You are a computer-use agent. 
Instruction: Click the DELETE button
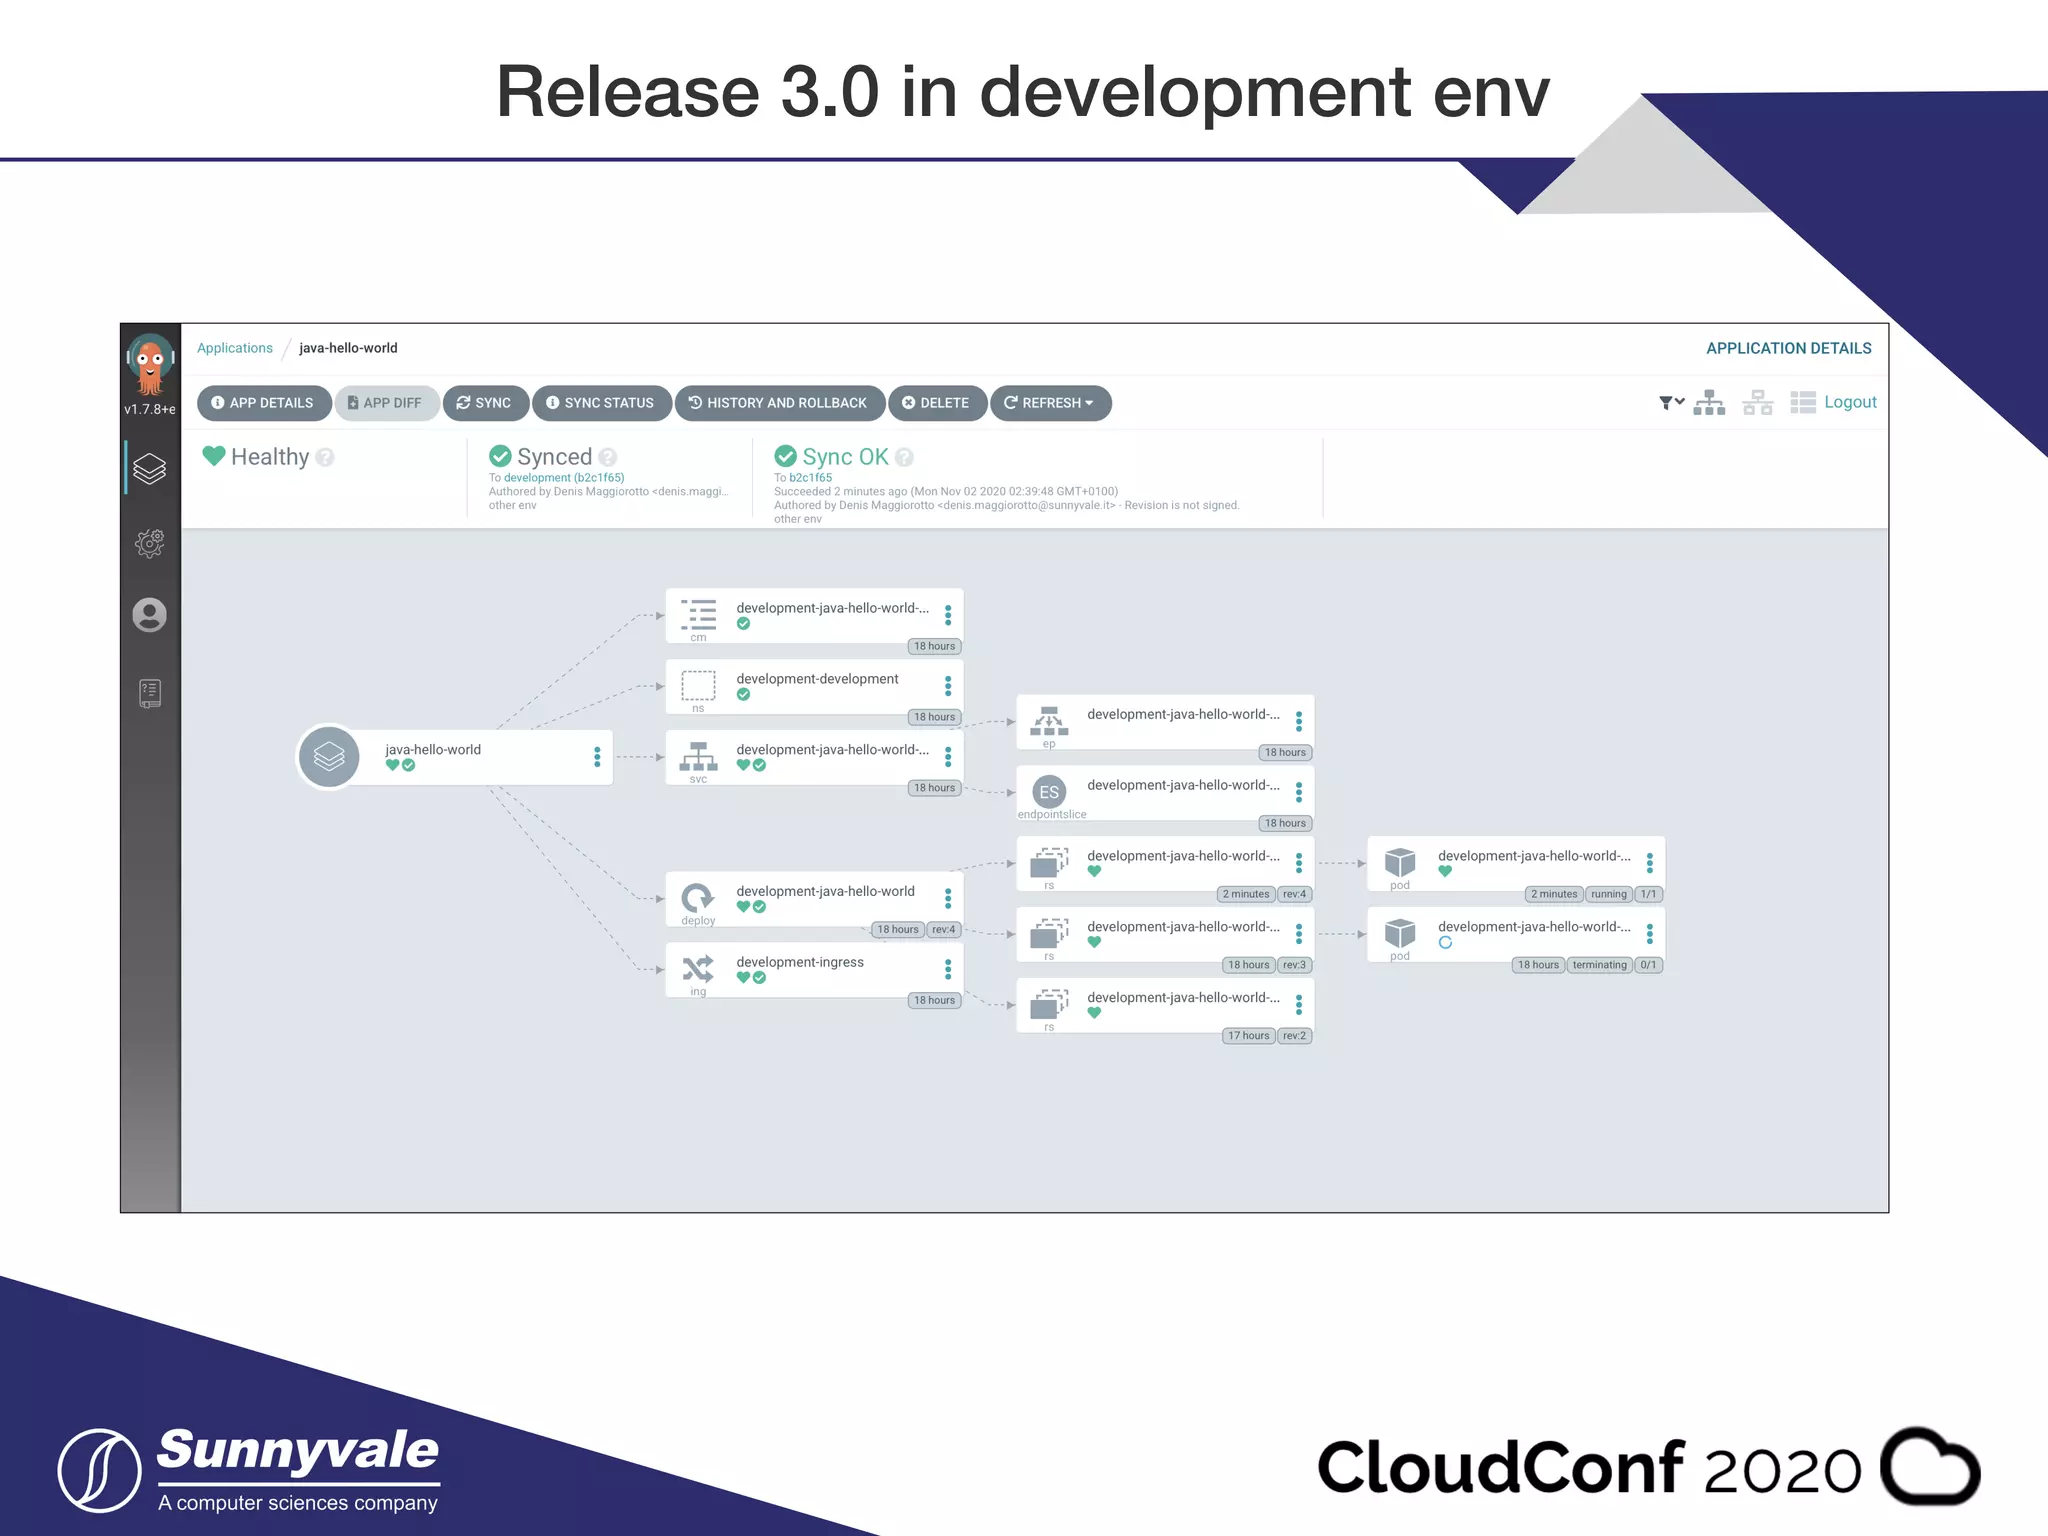936,403
